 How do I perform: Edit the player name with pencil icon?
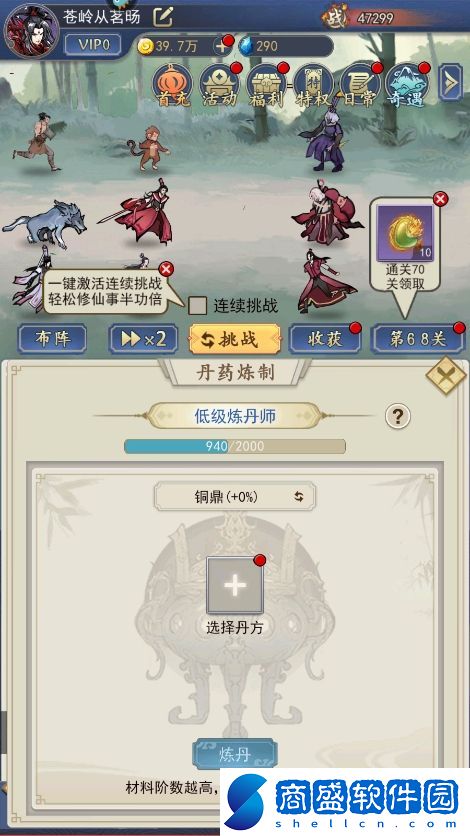point(163,17)
